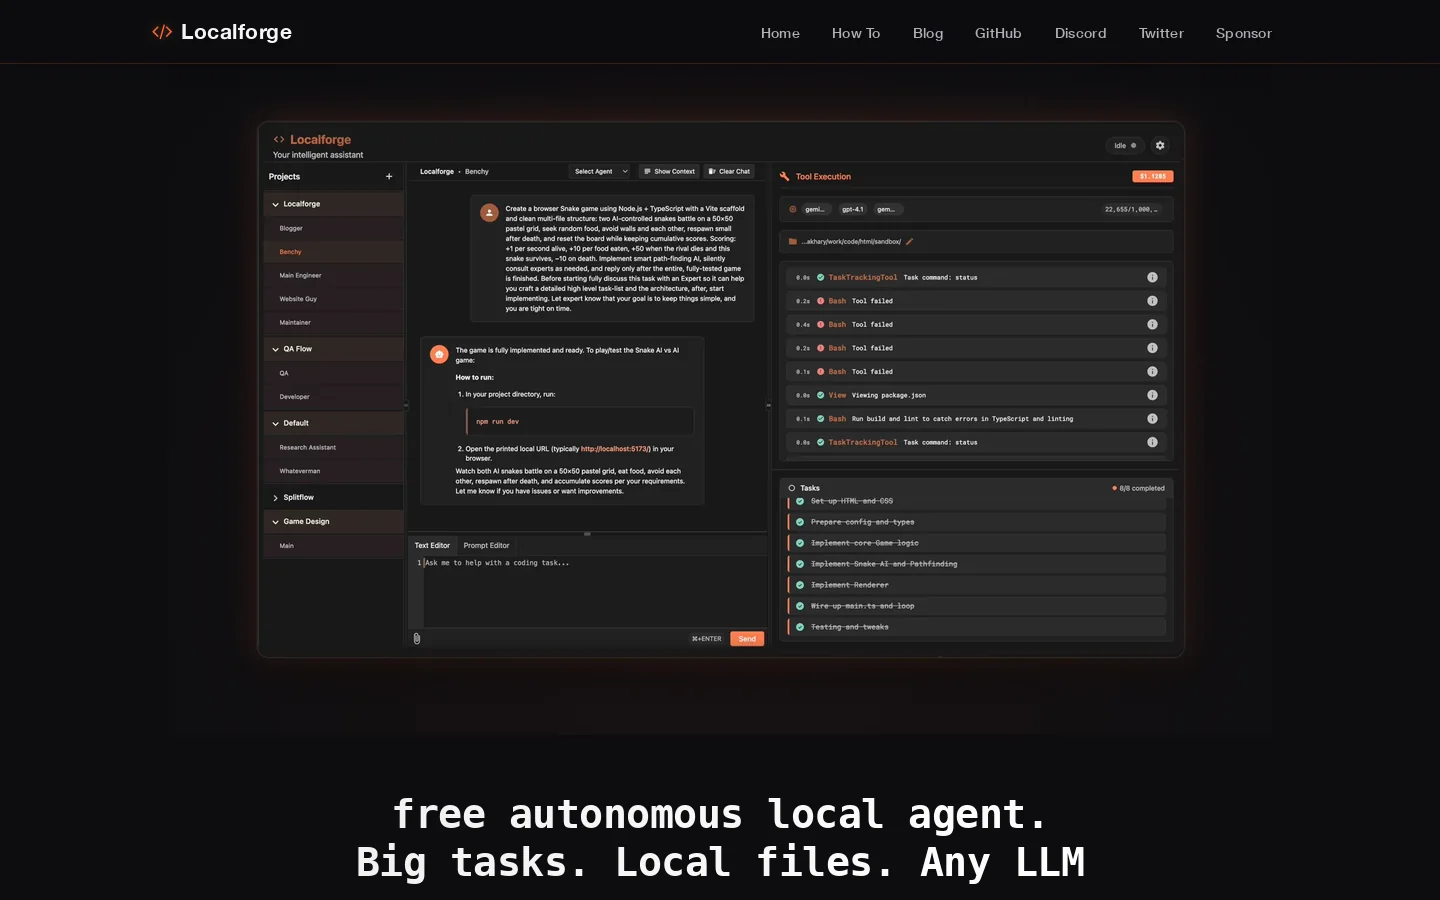Toggle the Implement Snake AI and Pathfinding checkmark
The image size is (1440, 900).
coord(800,564)
